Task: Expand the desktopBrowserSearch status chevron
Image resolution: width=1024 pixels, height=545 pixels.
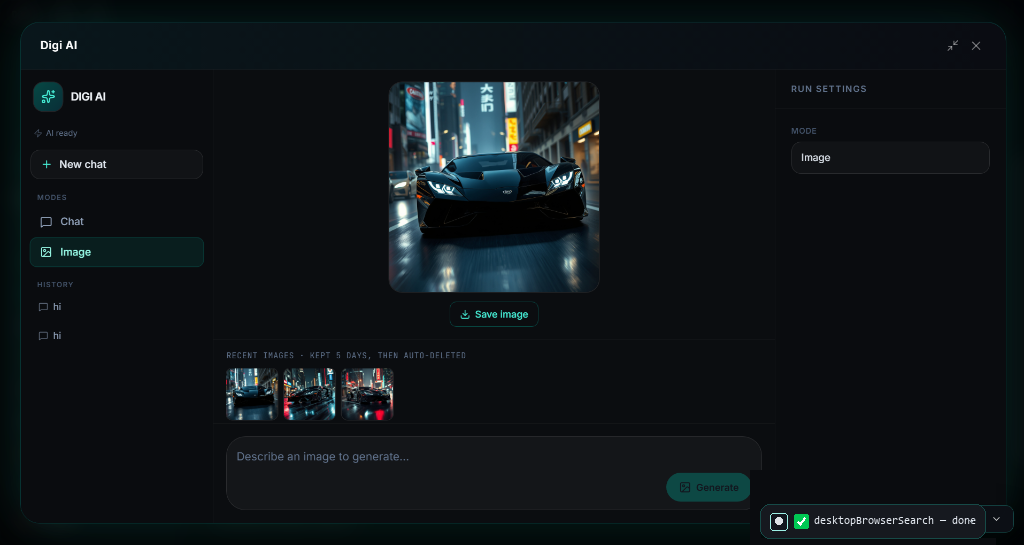Action: click(x=997, y=520)
